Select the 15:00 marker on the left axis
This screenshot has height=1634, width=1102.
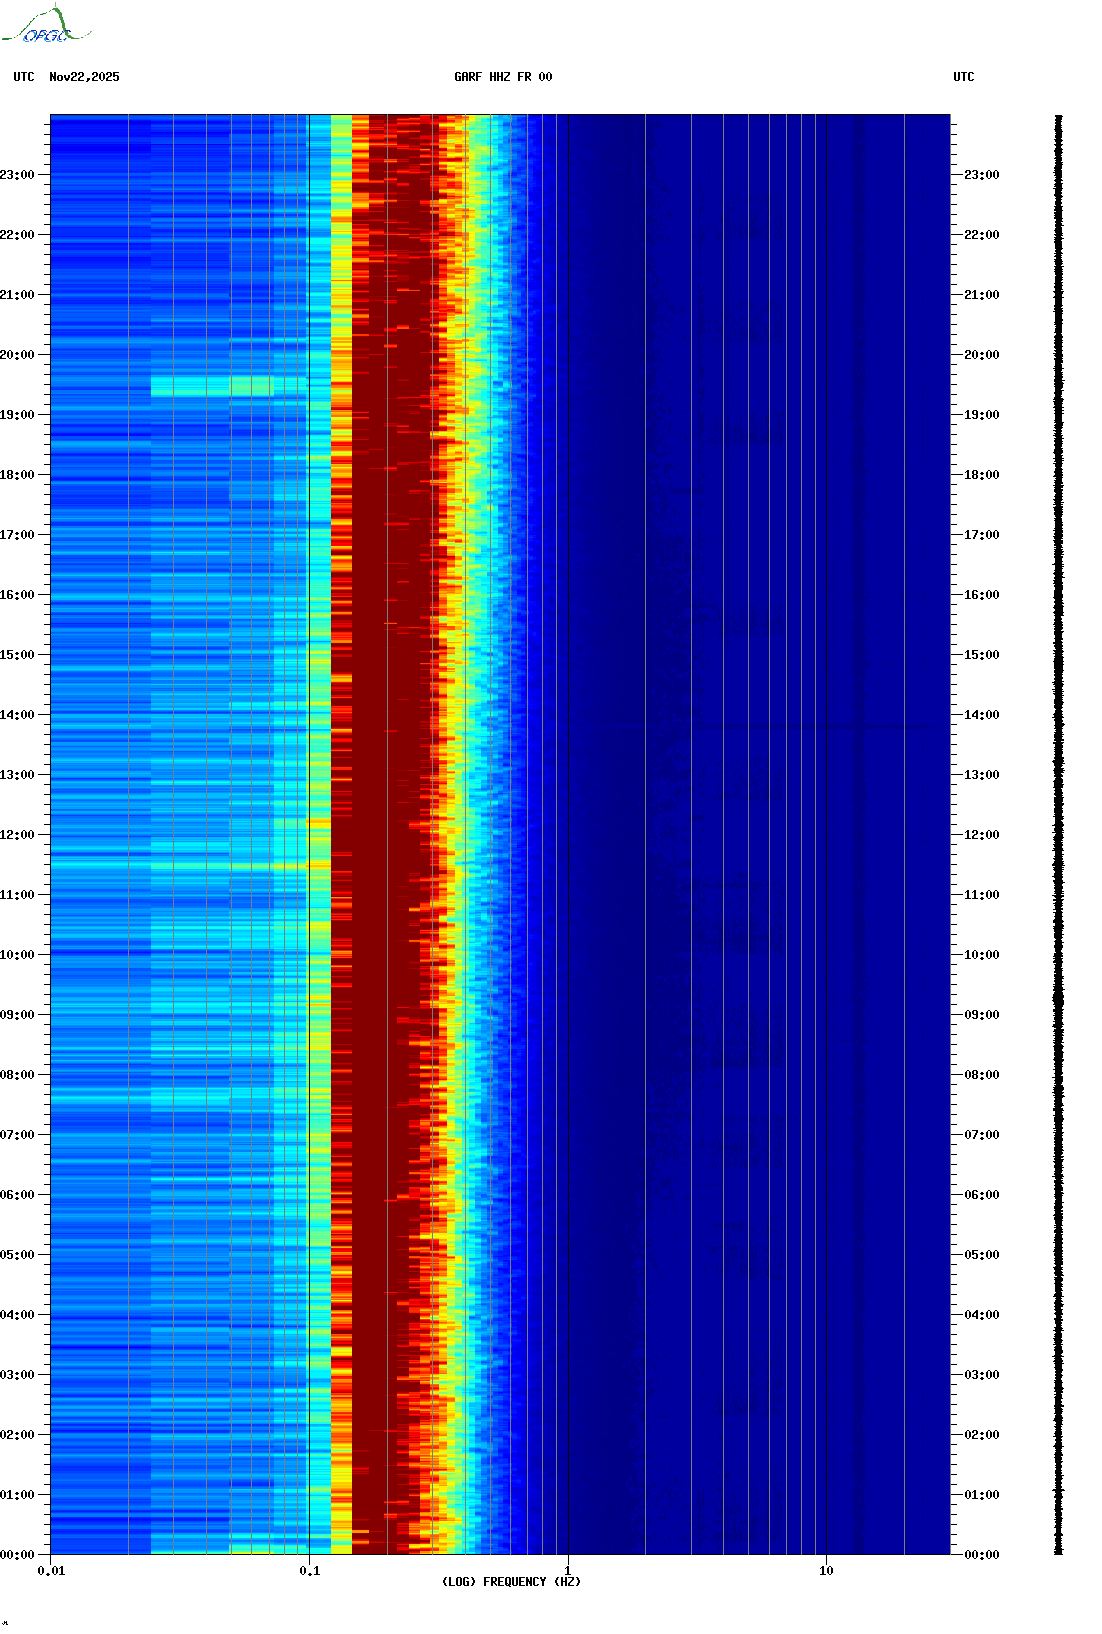click(17, 655)
